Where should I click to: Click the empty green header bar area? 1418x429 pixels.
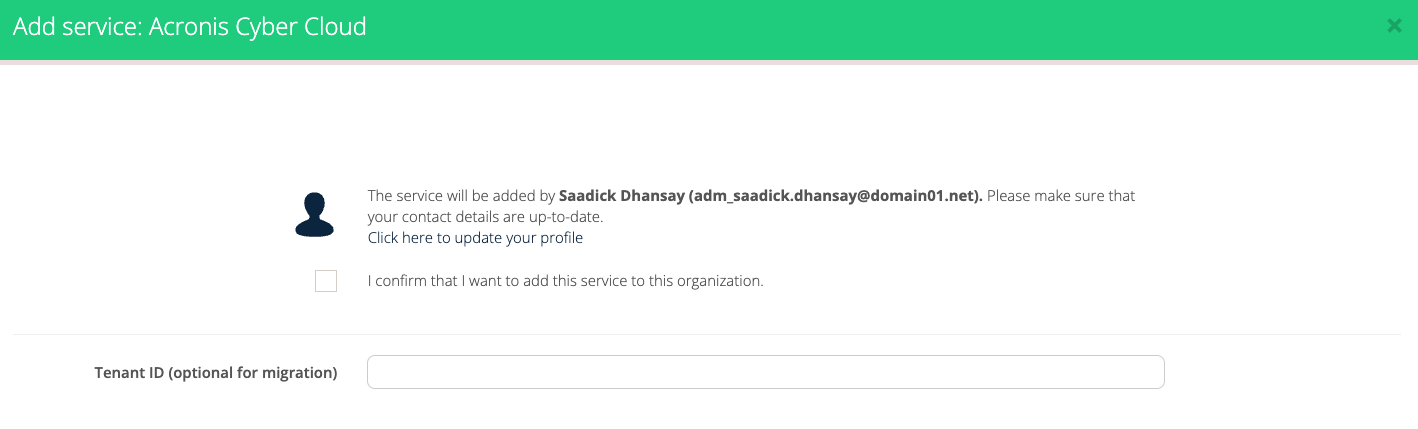[x=850, y=27]
